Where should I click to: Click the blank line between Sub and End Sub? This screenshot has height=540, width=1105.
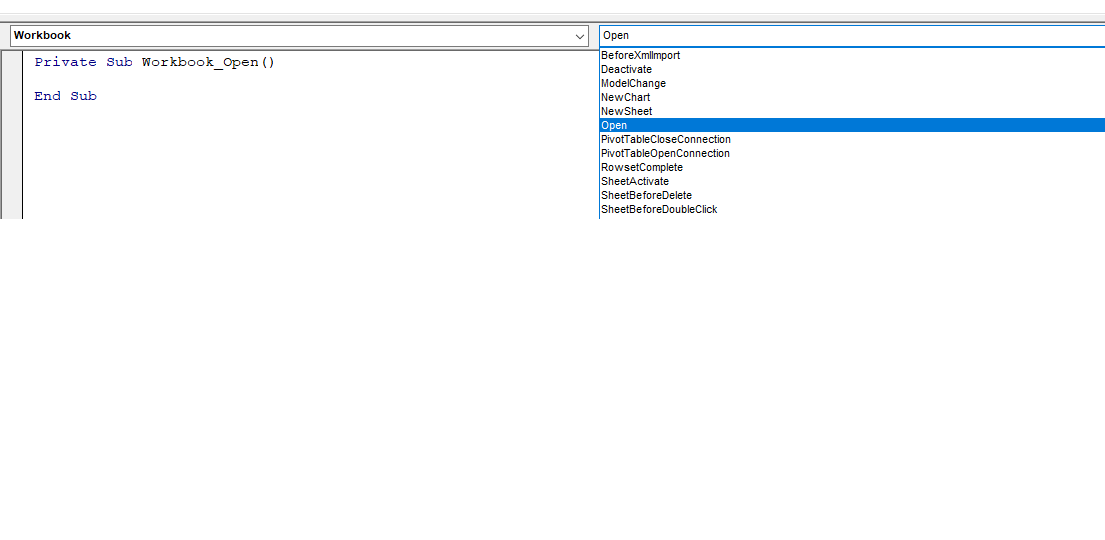[310, 79]
